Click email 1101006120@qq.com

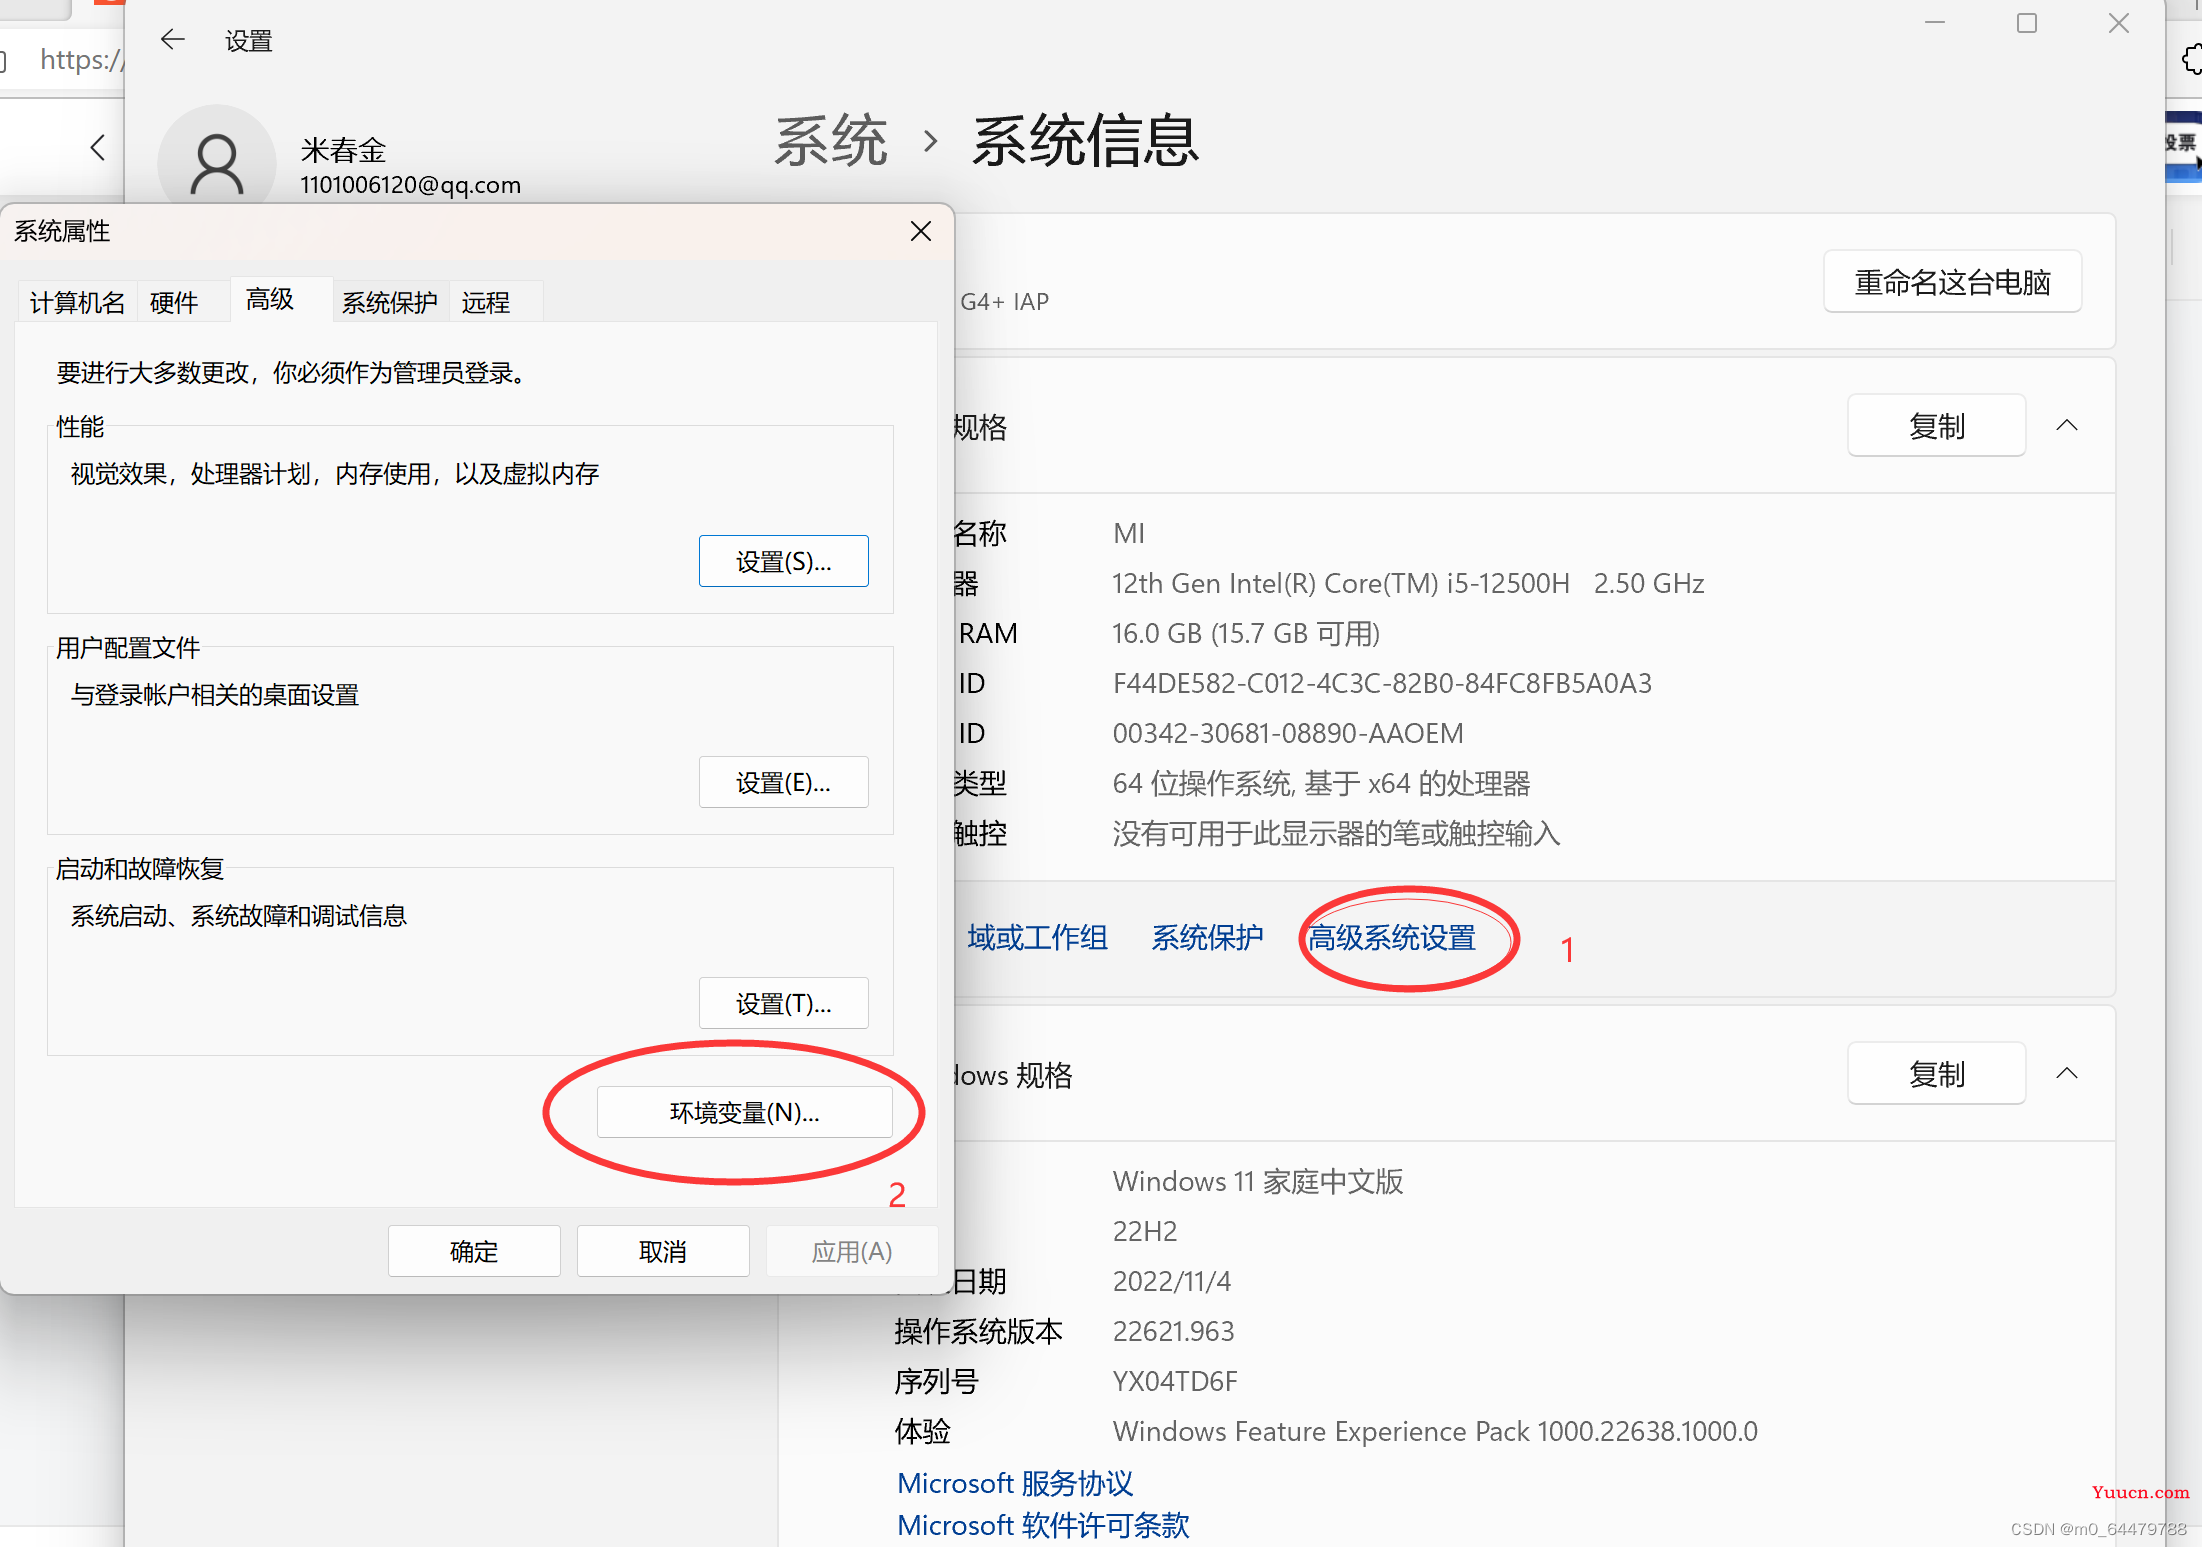(410, 185)
